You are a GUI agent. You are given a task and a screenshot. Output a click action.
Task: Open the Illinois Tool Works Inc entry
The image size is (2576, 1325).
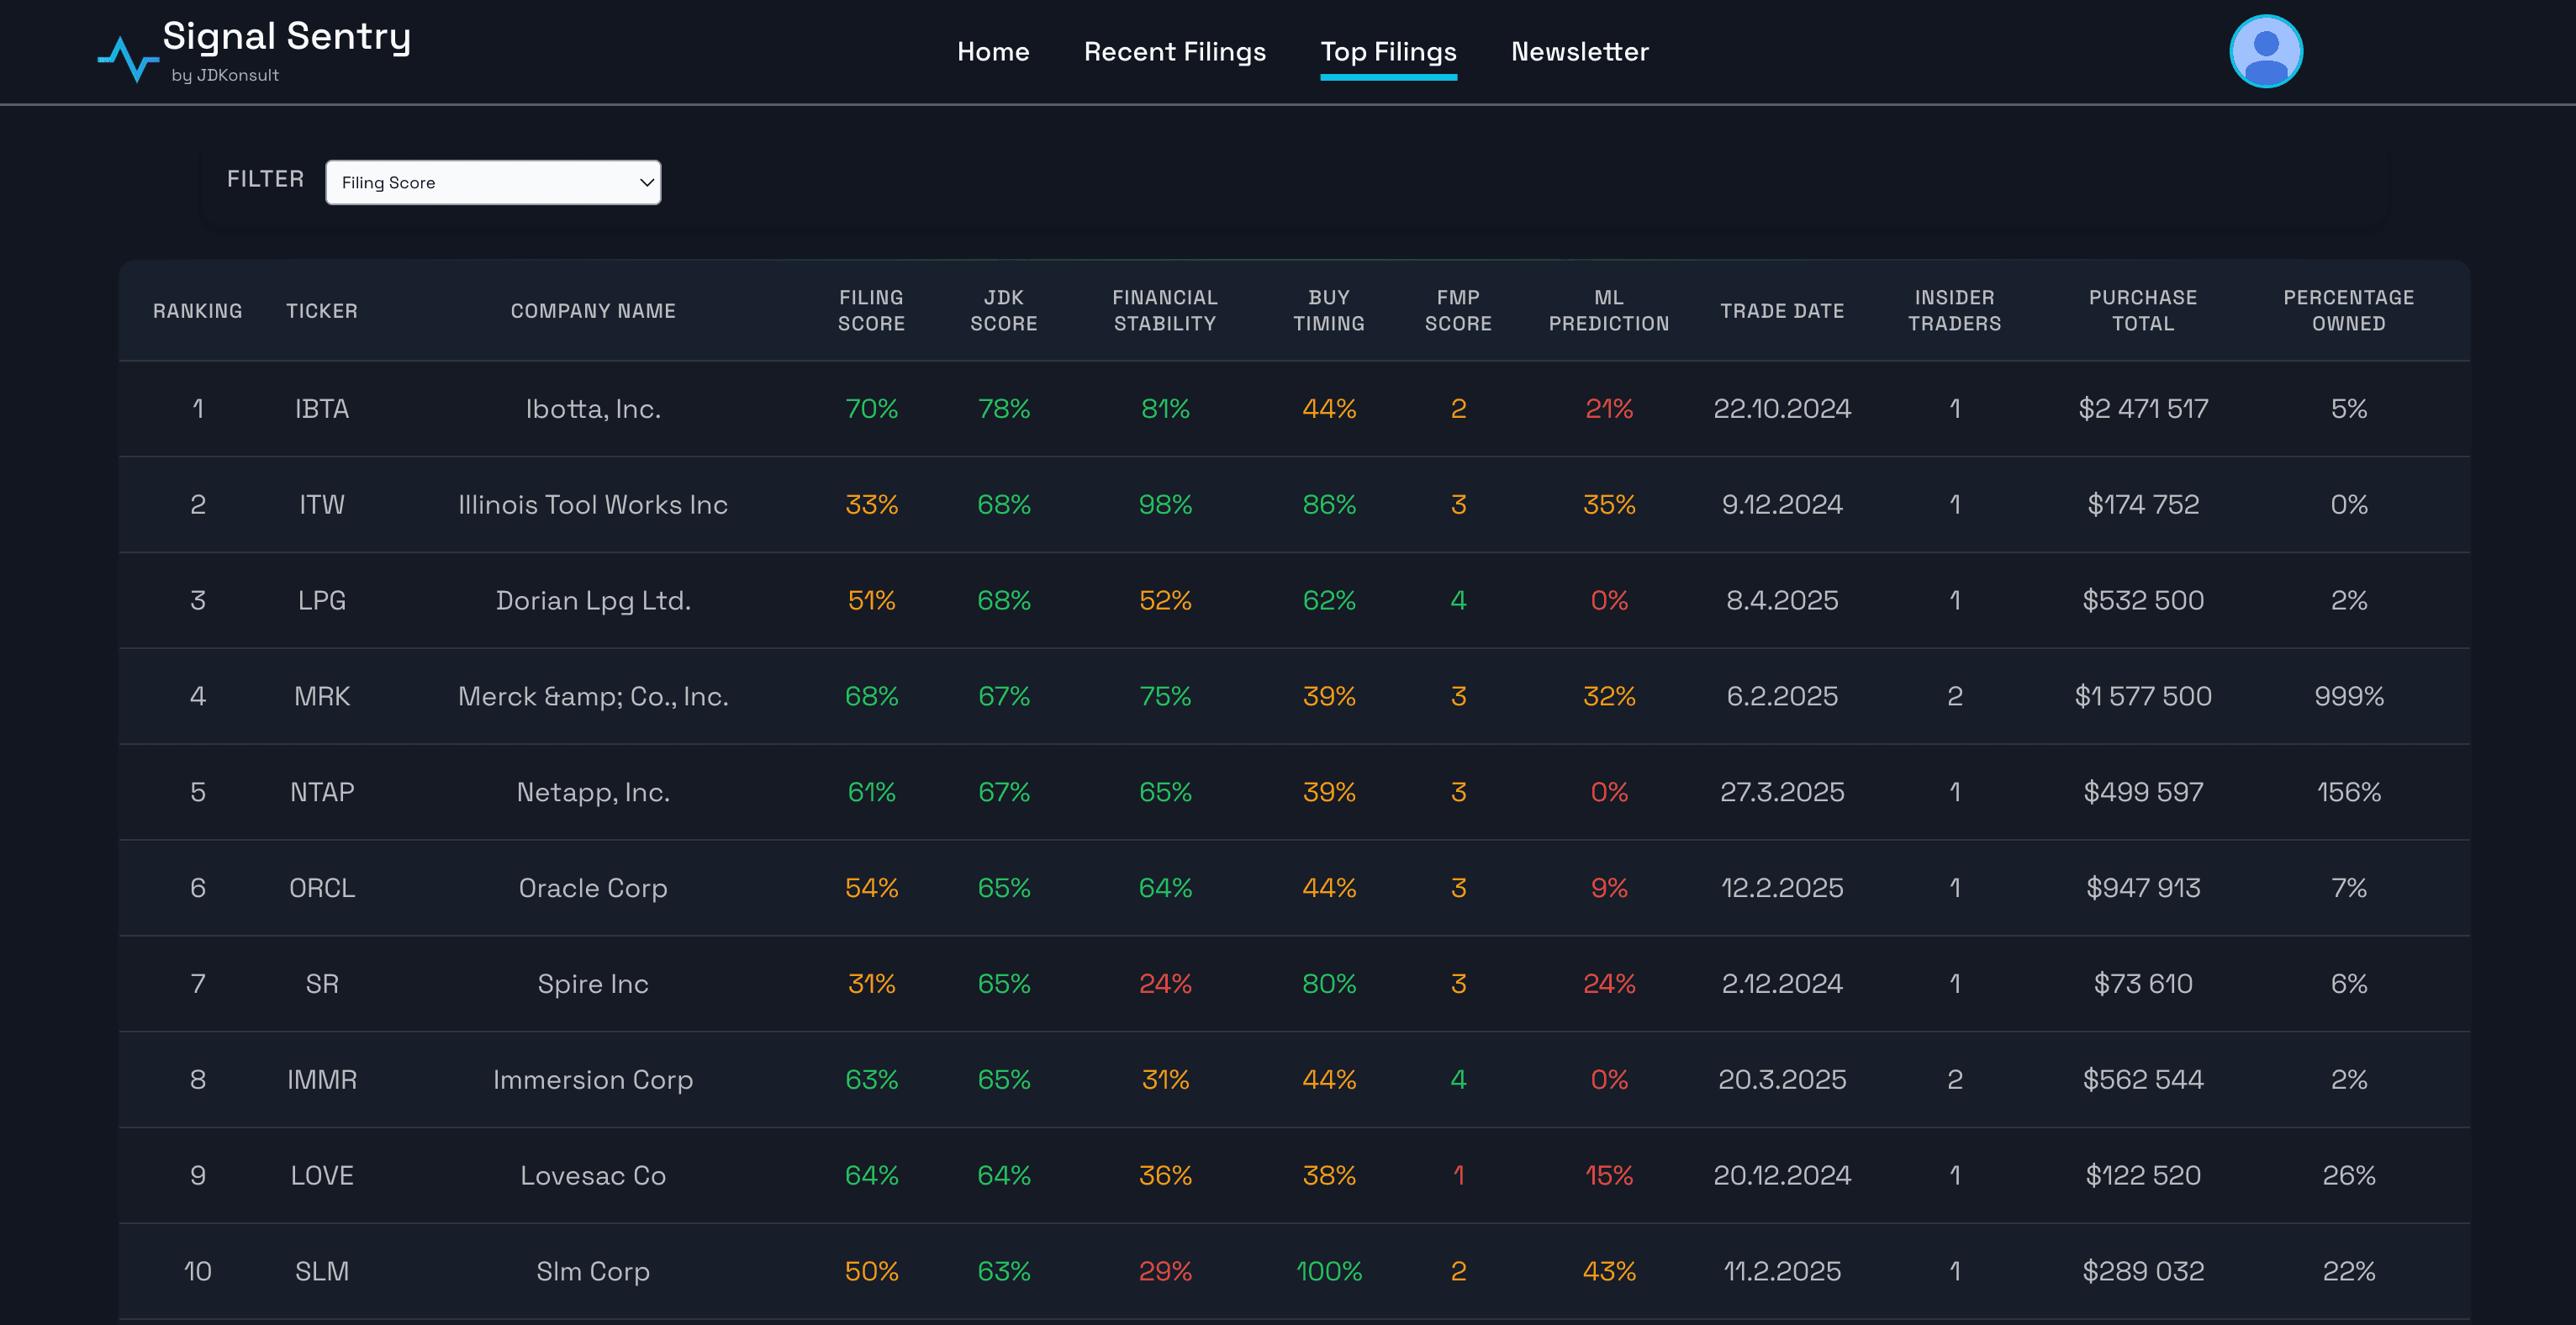[592, 505]
